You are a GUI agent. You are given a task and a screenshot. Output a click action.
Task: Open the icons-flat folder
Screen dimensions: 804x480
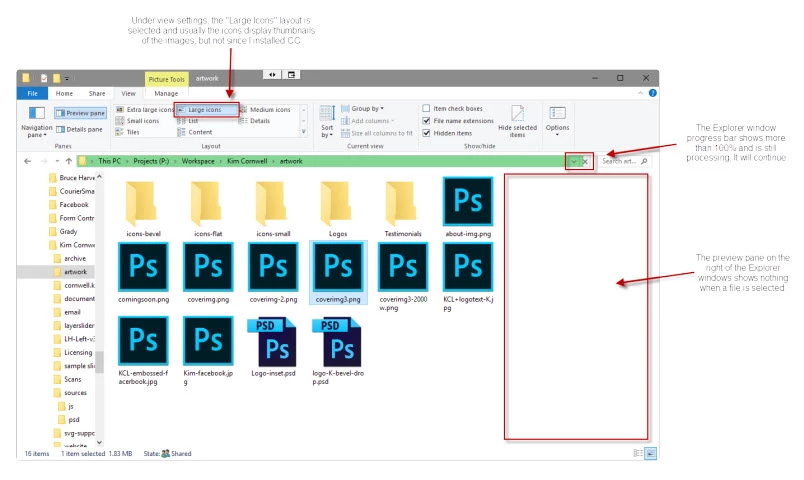point(208,209)
